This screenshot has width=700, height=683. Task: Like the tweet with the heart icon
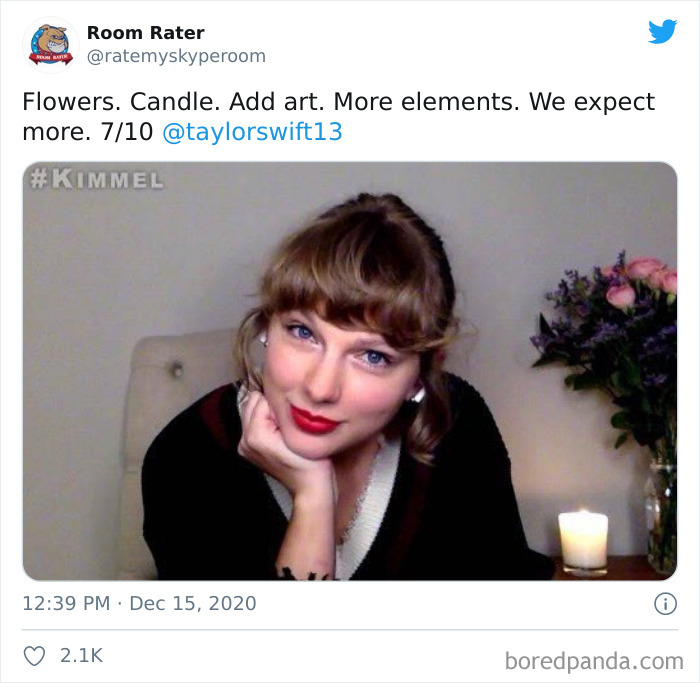[34, 656]
